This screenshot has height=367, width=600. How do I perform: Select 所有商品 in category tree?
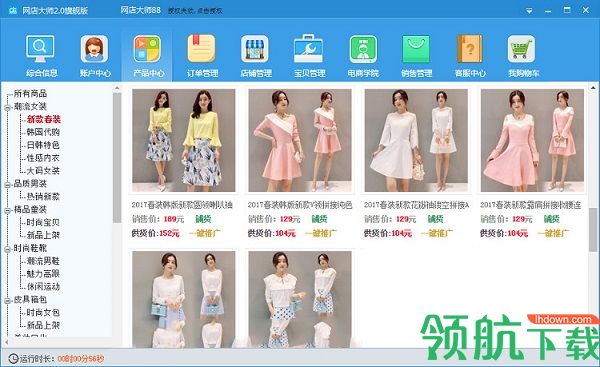[30, 93]
